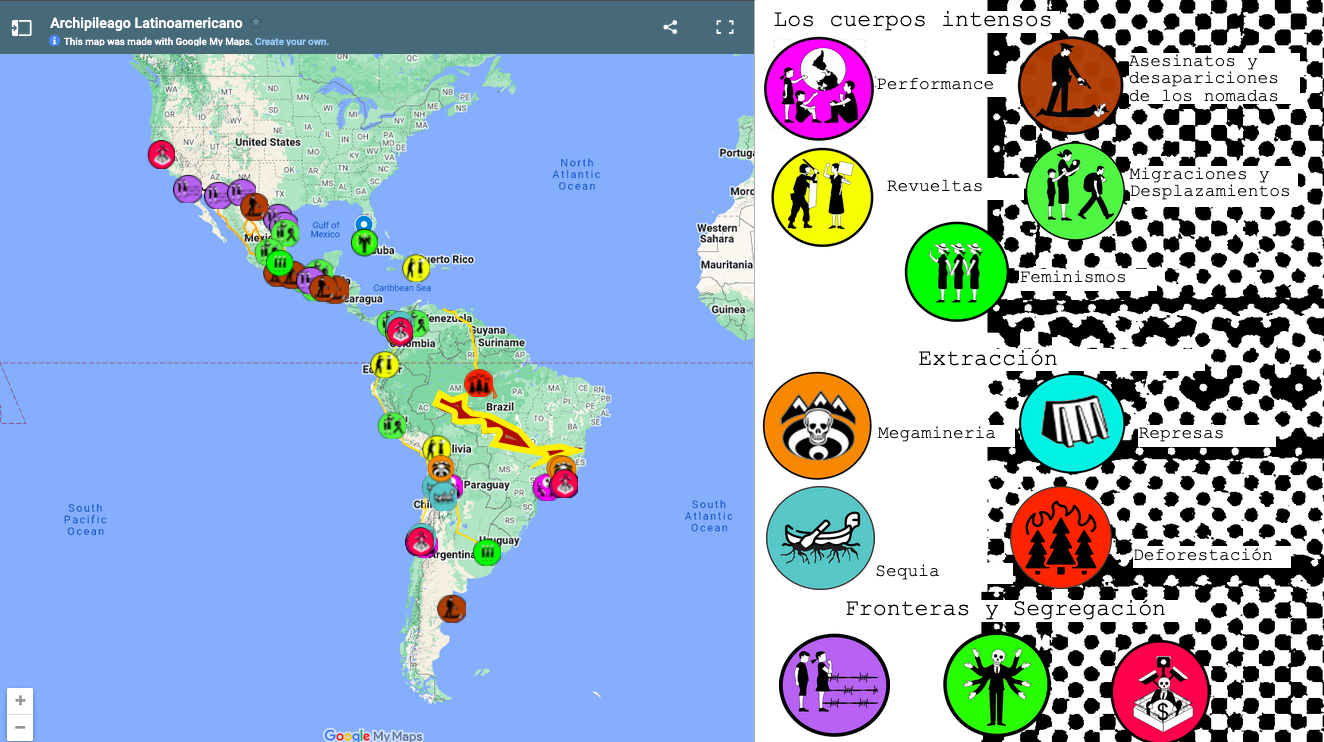Click the yellow Revueltas legend icon
Image resolution: width=1324 pixels, height=742 pixels.
pos(823,197)
